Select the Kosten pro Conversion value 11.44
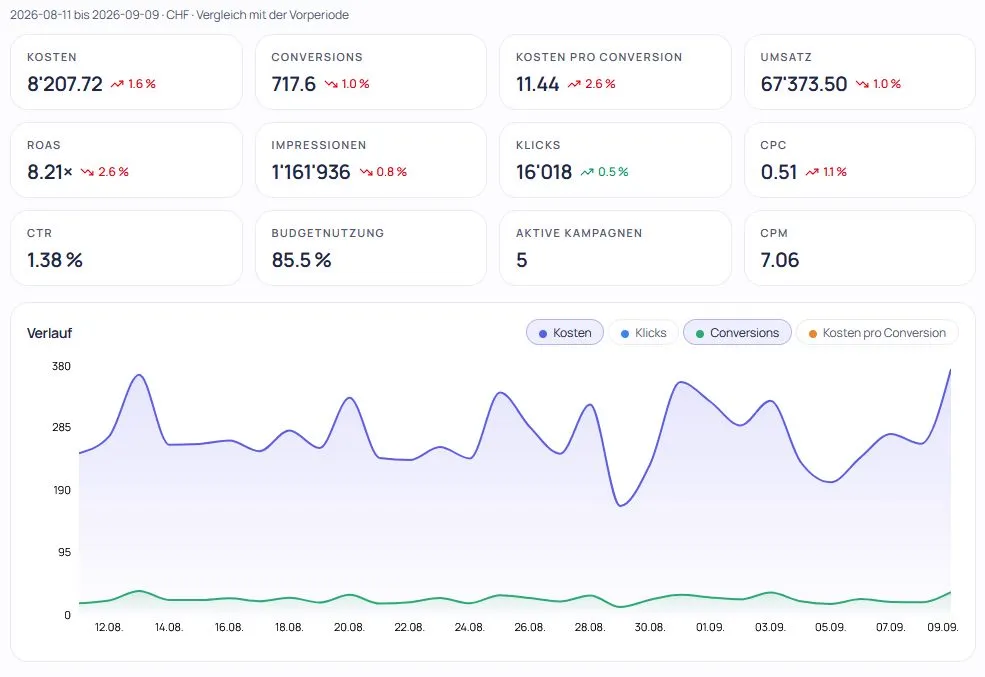This screenshot has height=677, width=985. tap(537, 84)
